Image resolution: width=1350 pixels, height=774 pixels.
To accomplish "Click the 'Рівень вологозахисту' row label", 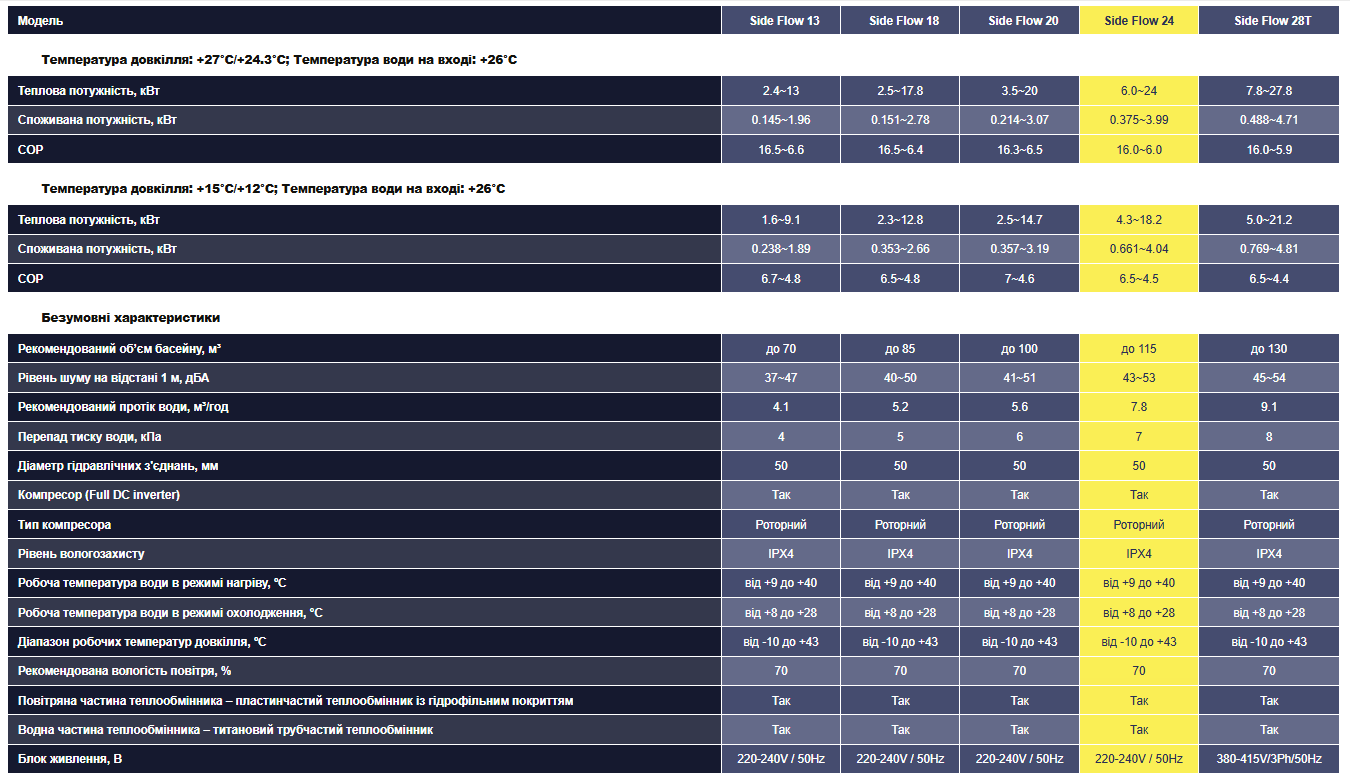I will [82, 554].
